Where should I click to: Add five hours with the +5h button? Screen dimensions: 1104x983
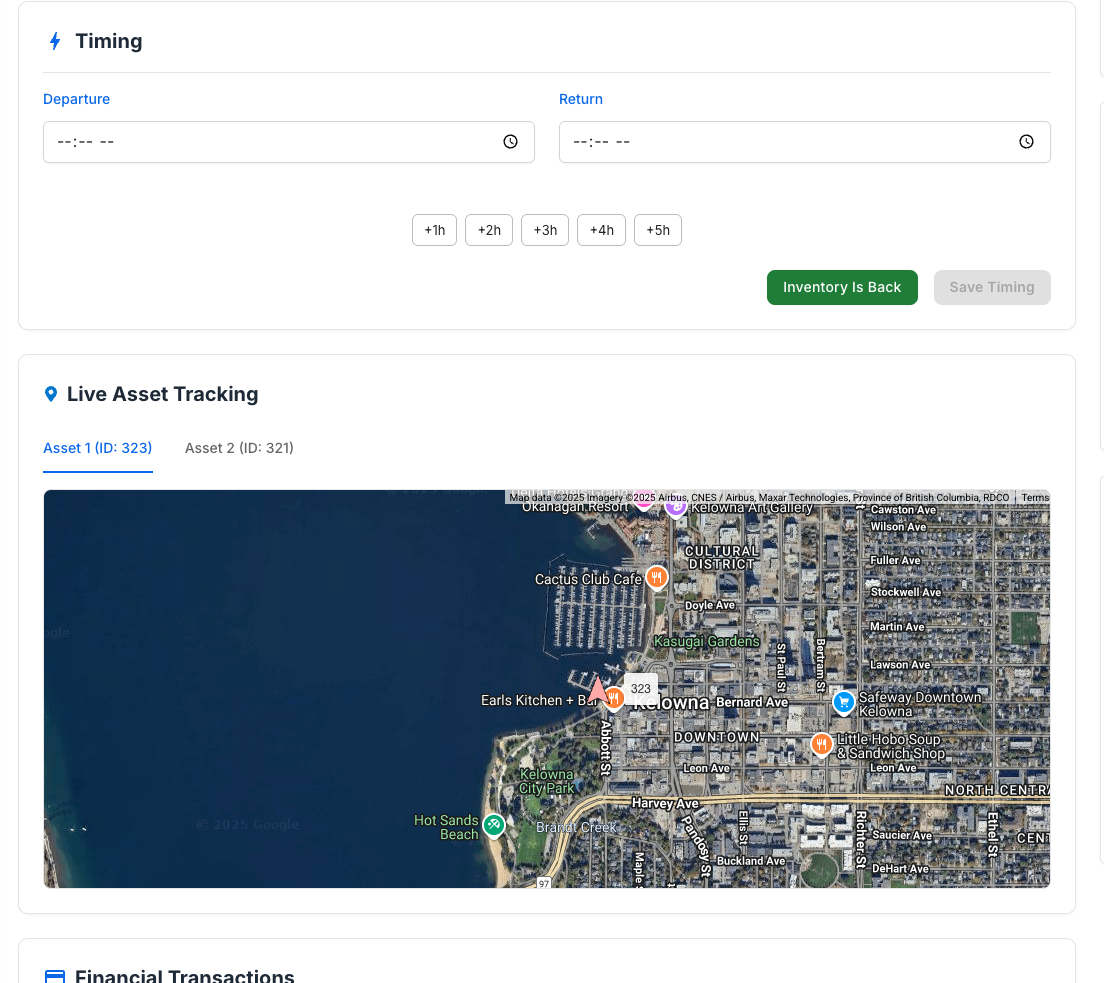pyautogui.click(x=658, y=230)
